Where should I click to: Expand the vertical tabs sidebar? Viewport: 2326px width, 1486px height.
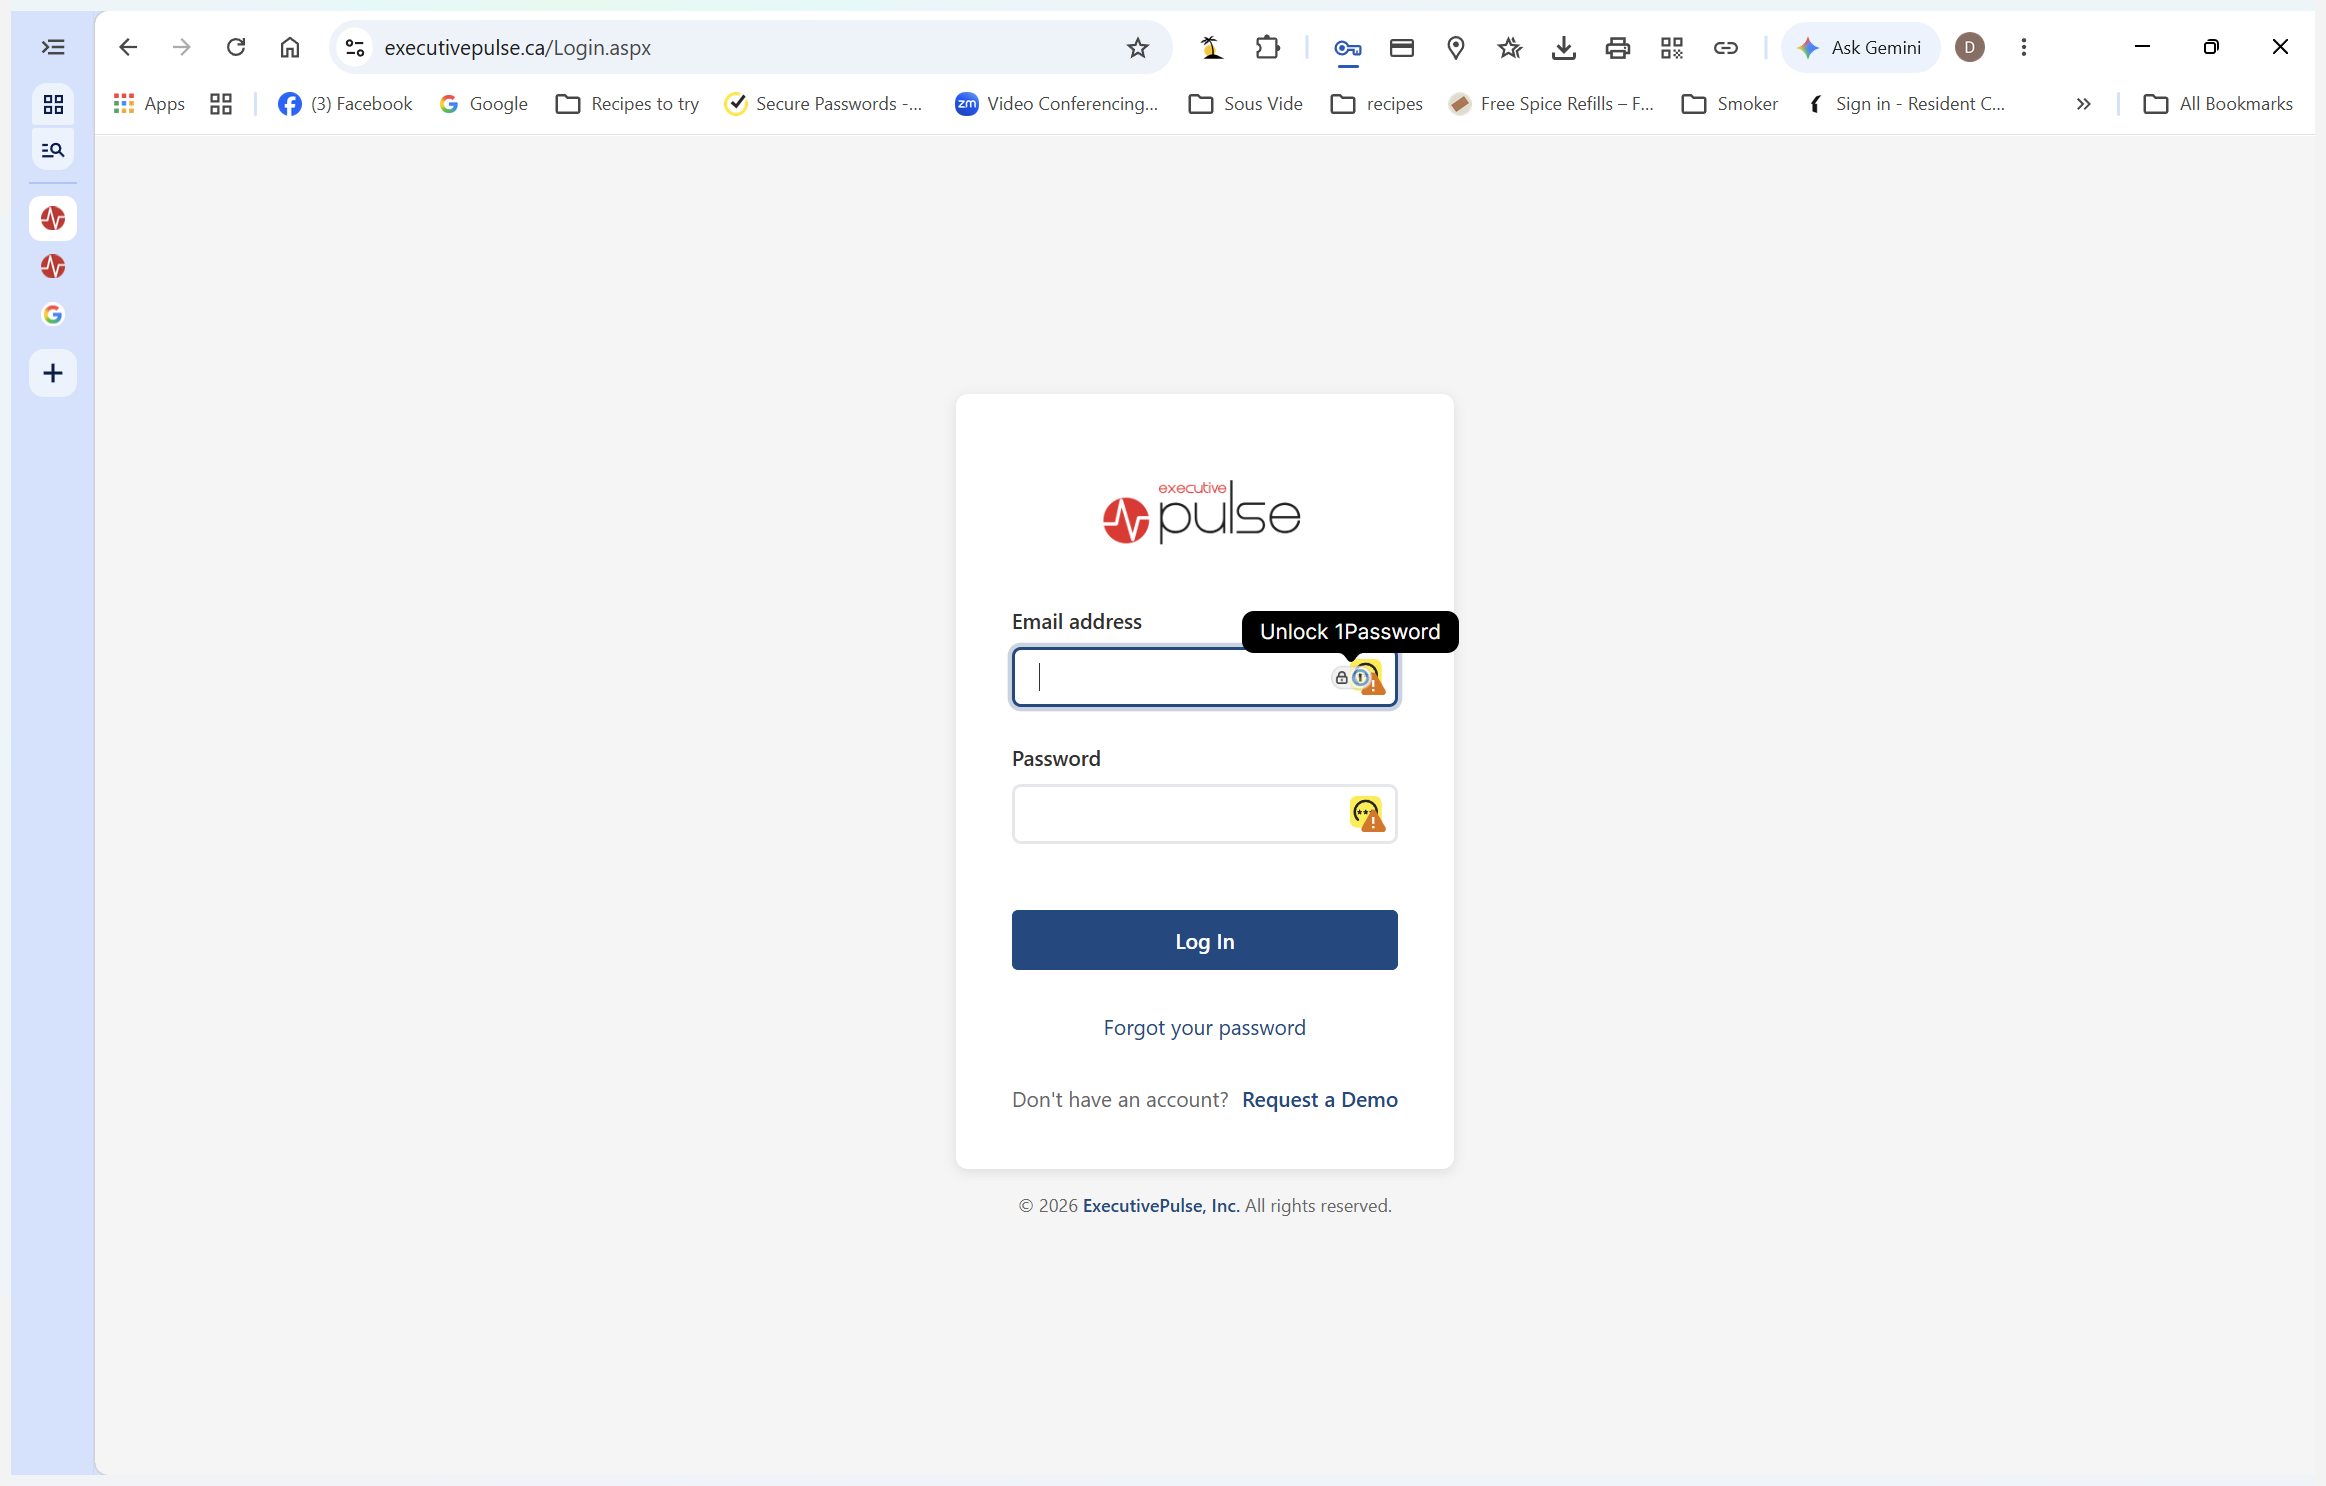point(53,47)
